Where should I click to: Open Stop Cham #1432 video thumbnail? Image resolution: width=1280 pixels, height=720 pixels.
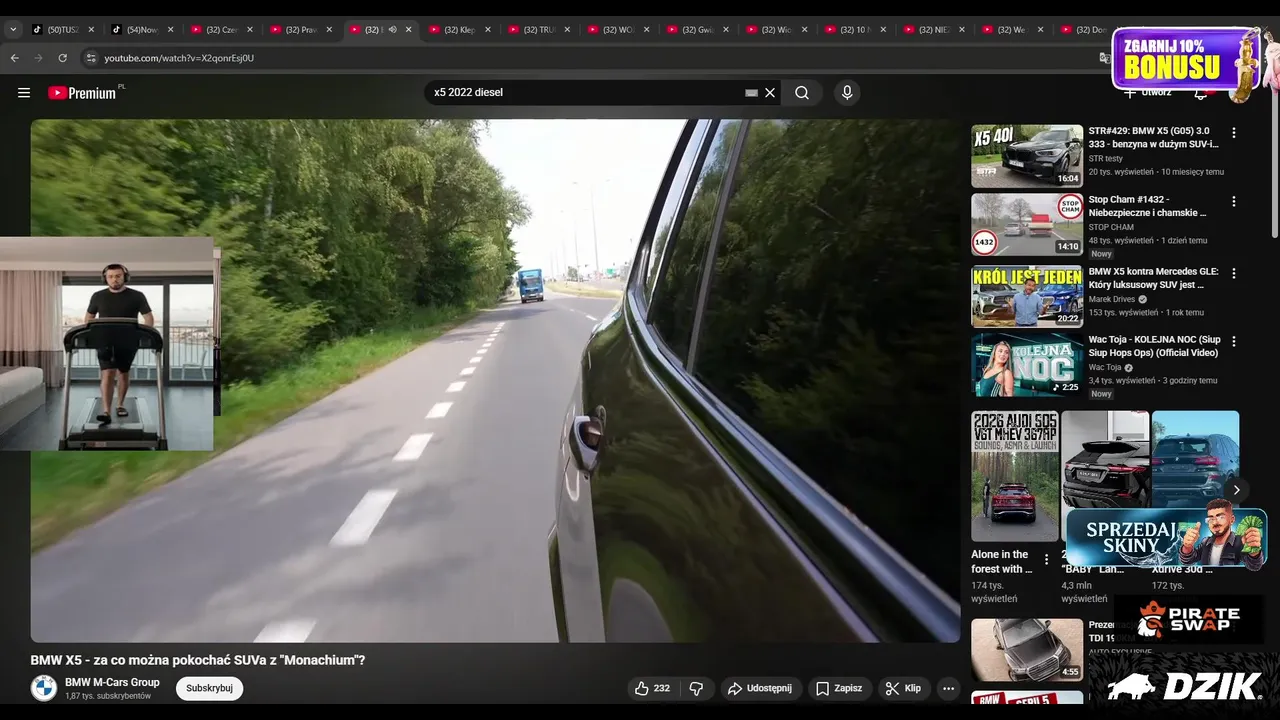[x=1027, y=224]
